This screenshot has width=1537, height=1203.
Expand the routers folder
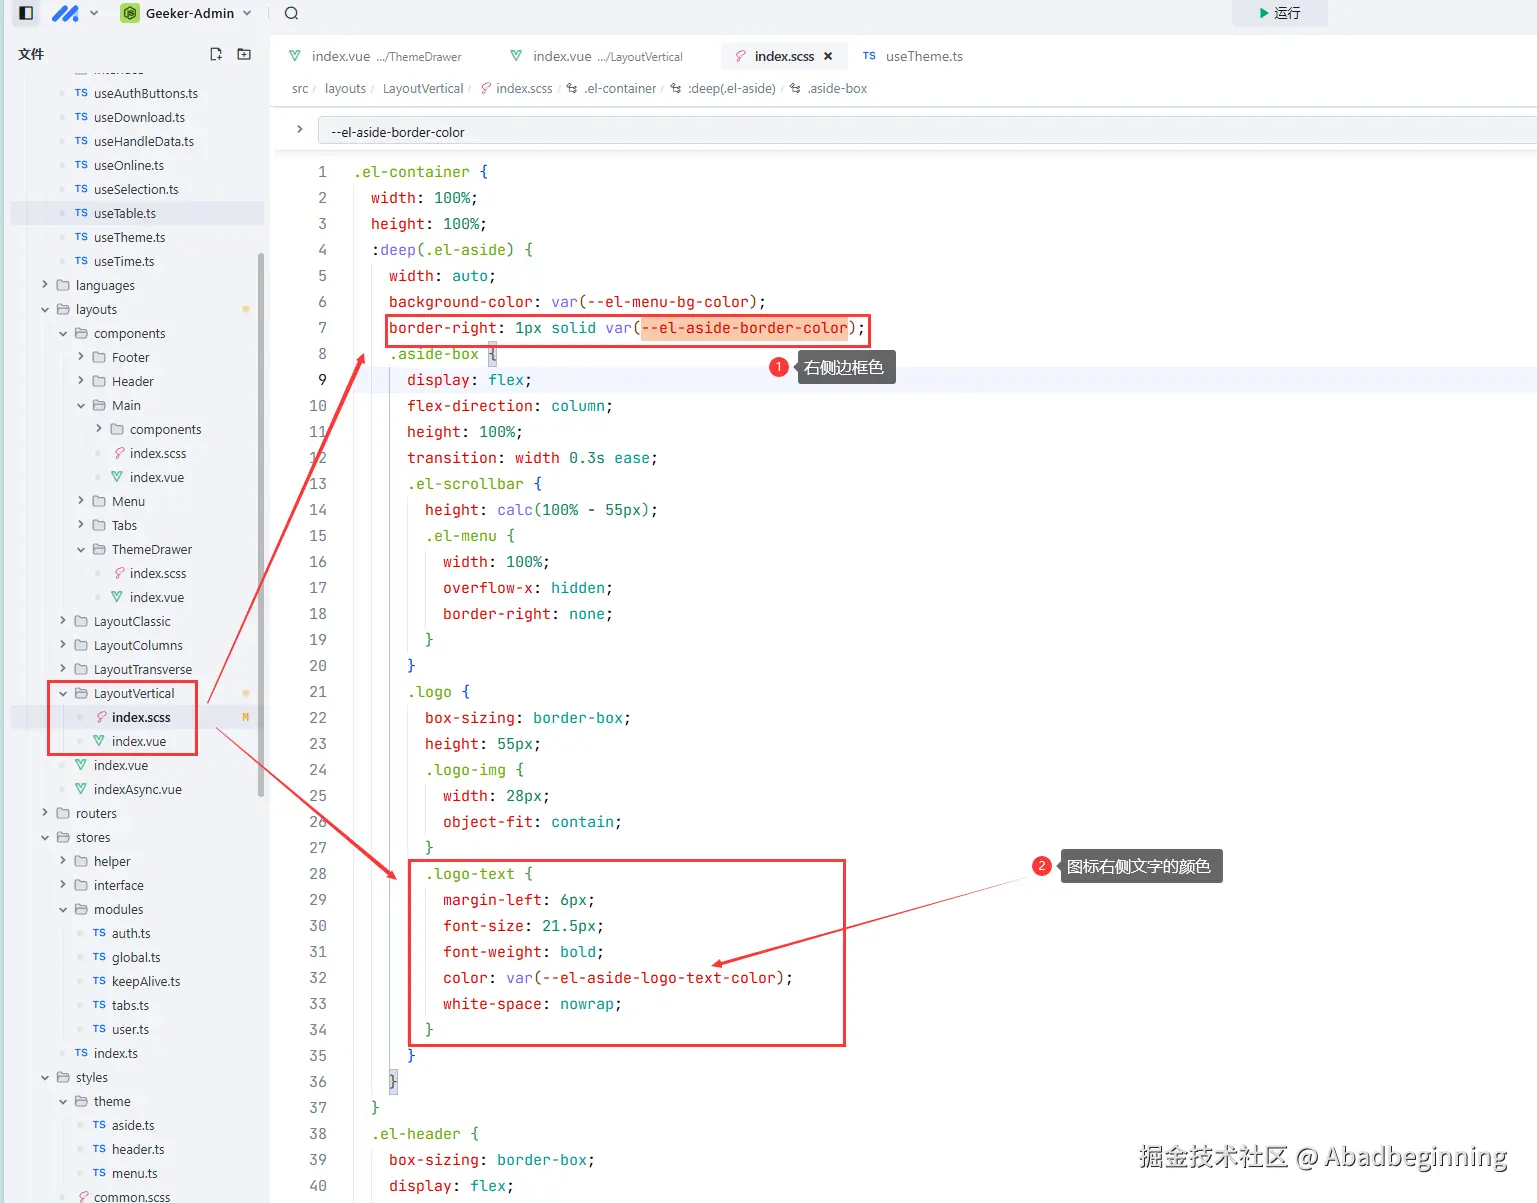pos(96,813)
